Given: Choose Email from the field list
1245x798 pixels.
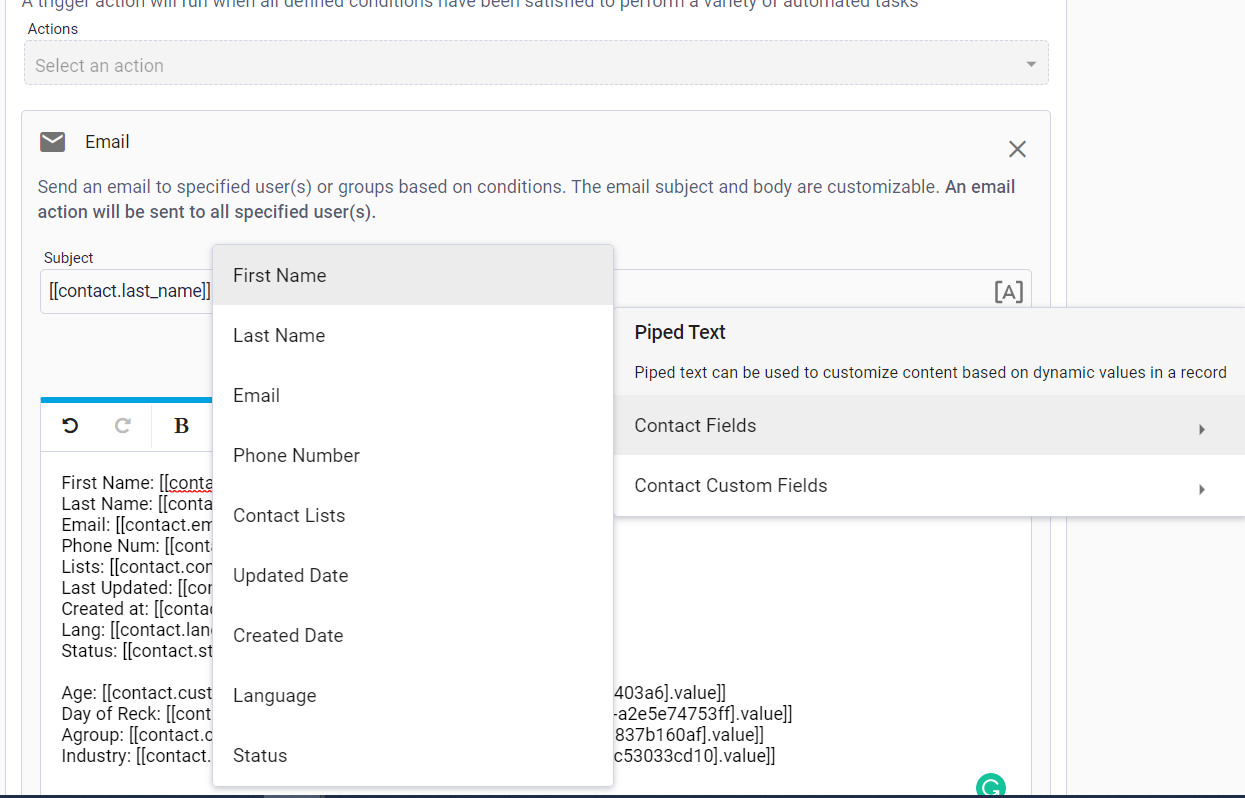Looking at the screenshot, I should [413, 395].
